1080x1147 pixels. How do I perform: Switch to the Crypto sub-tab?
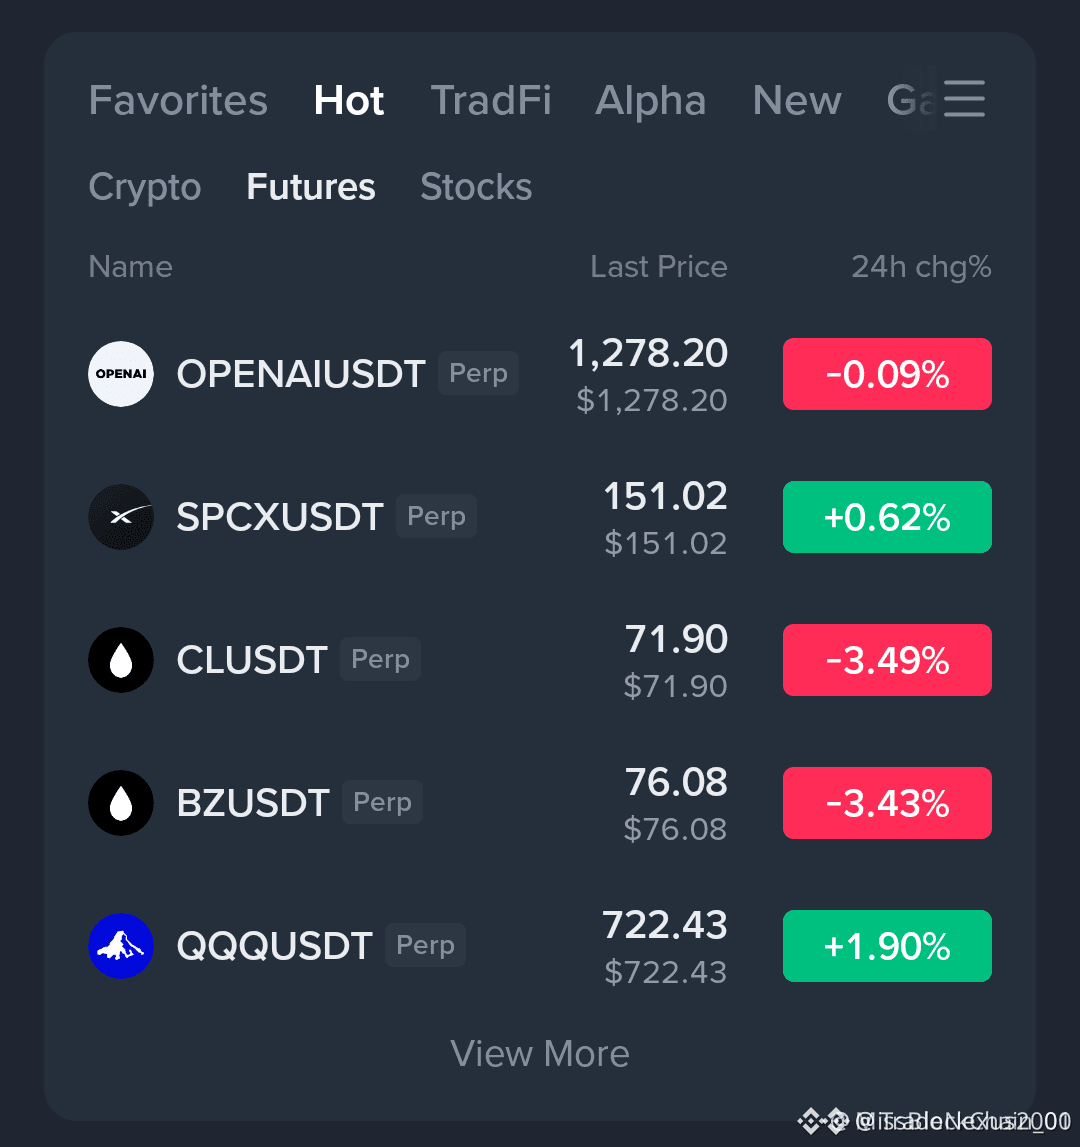(x=145, y=187)
